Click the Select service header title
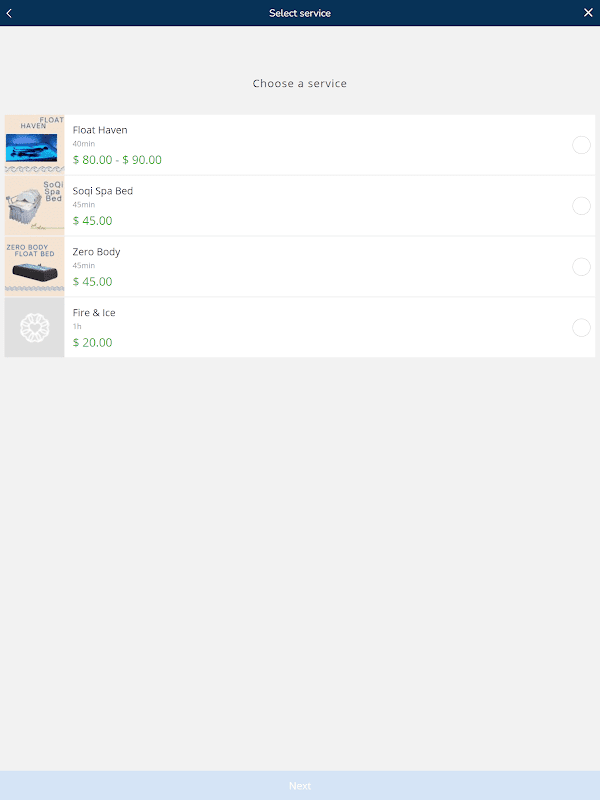600x800 pixels. [300, 13]
